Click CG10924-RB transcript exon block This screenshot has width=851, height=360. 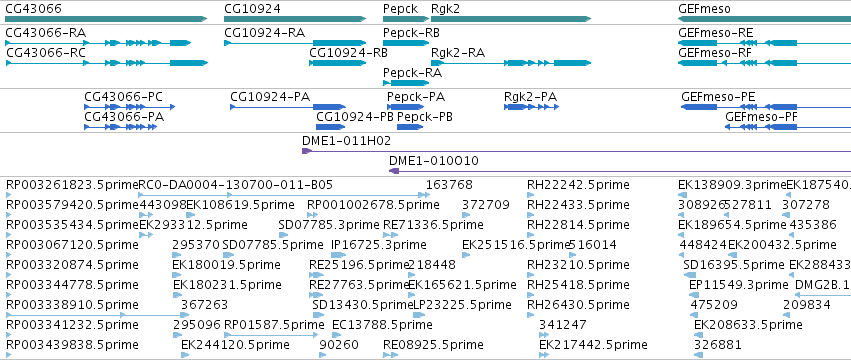pyautogui.click(x=338, y=63)
